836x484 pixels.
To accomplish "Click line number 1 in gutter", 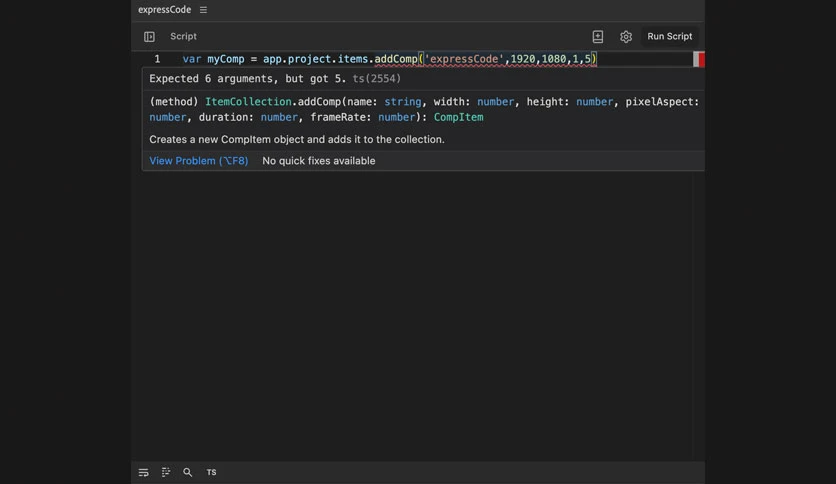I will pyautogui.click(x=157, y=59).
